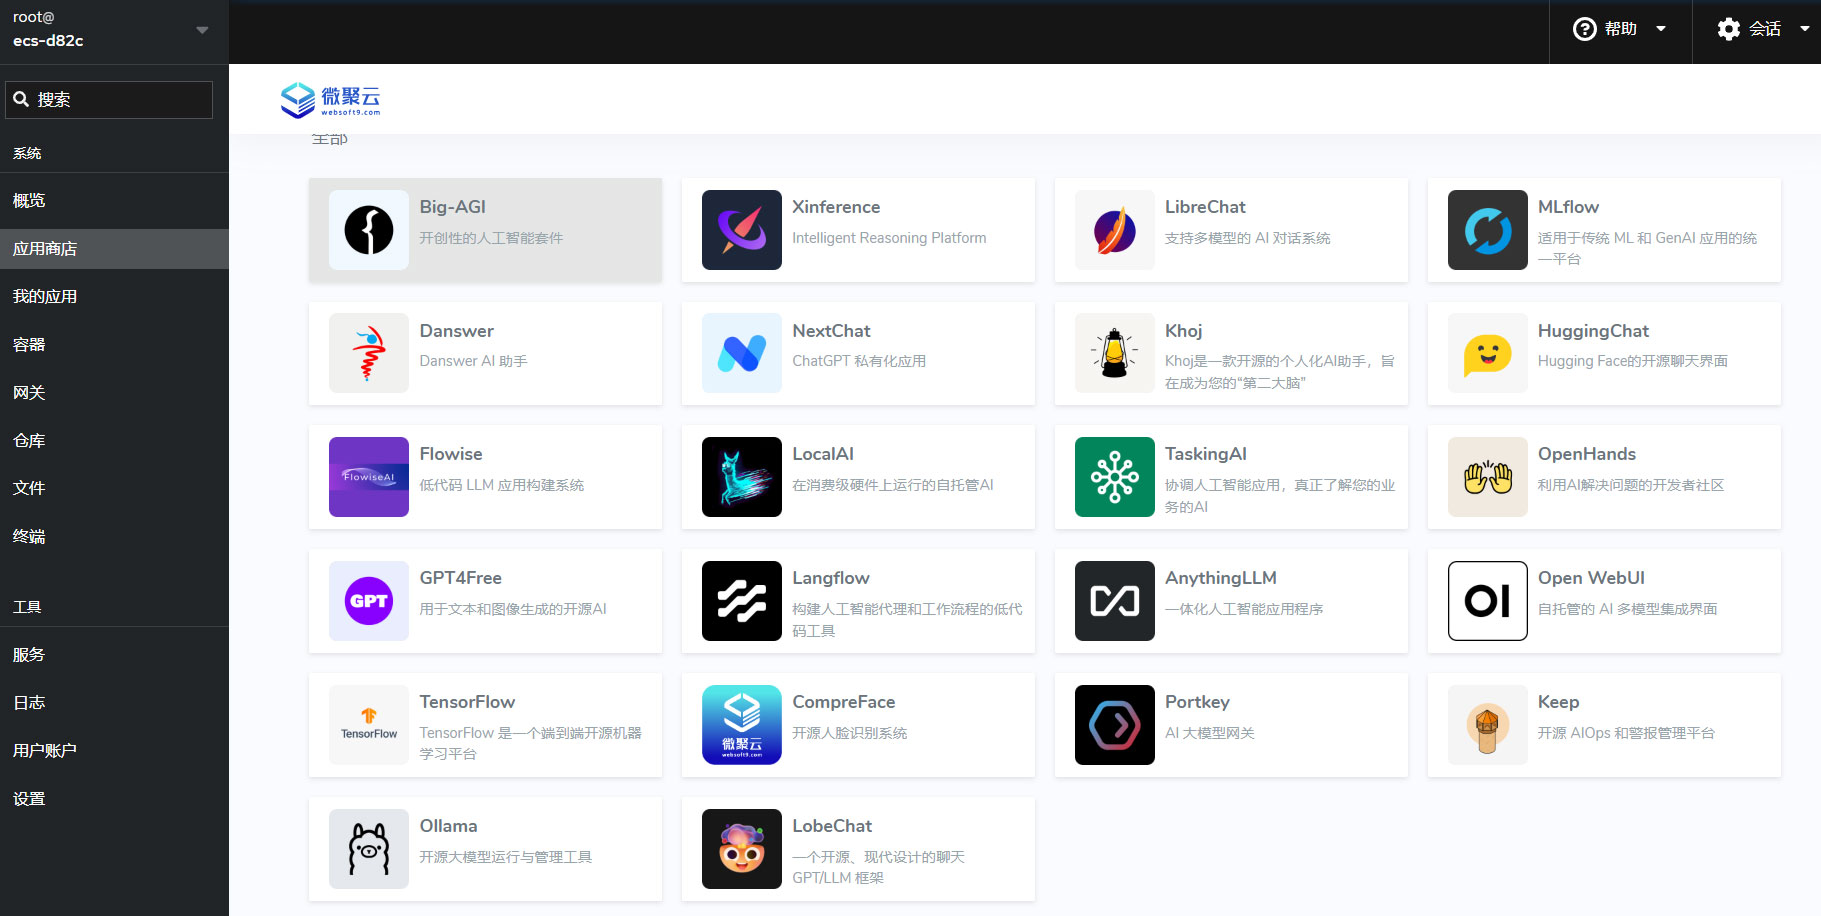Screen dimensions: 1821x916
Task: Click the Big-AGI app icon
Action: point(368,230)
